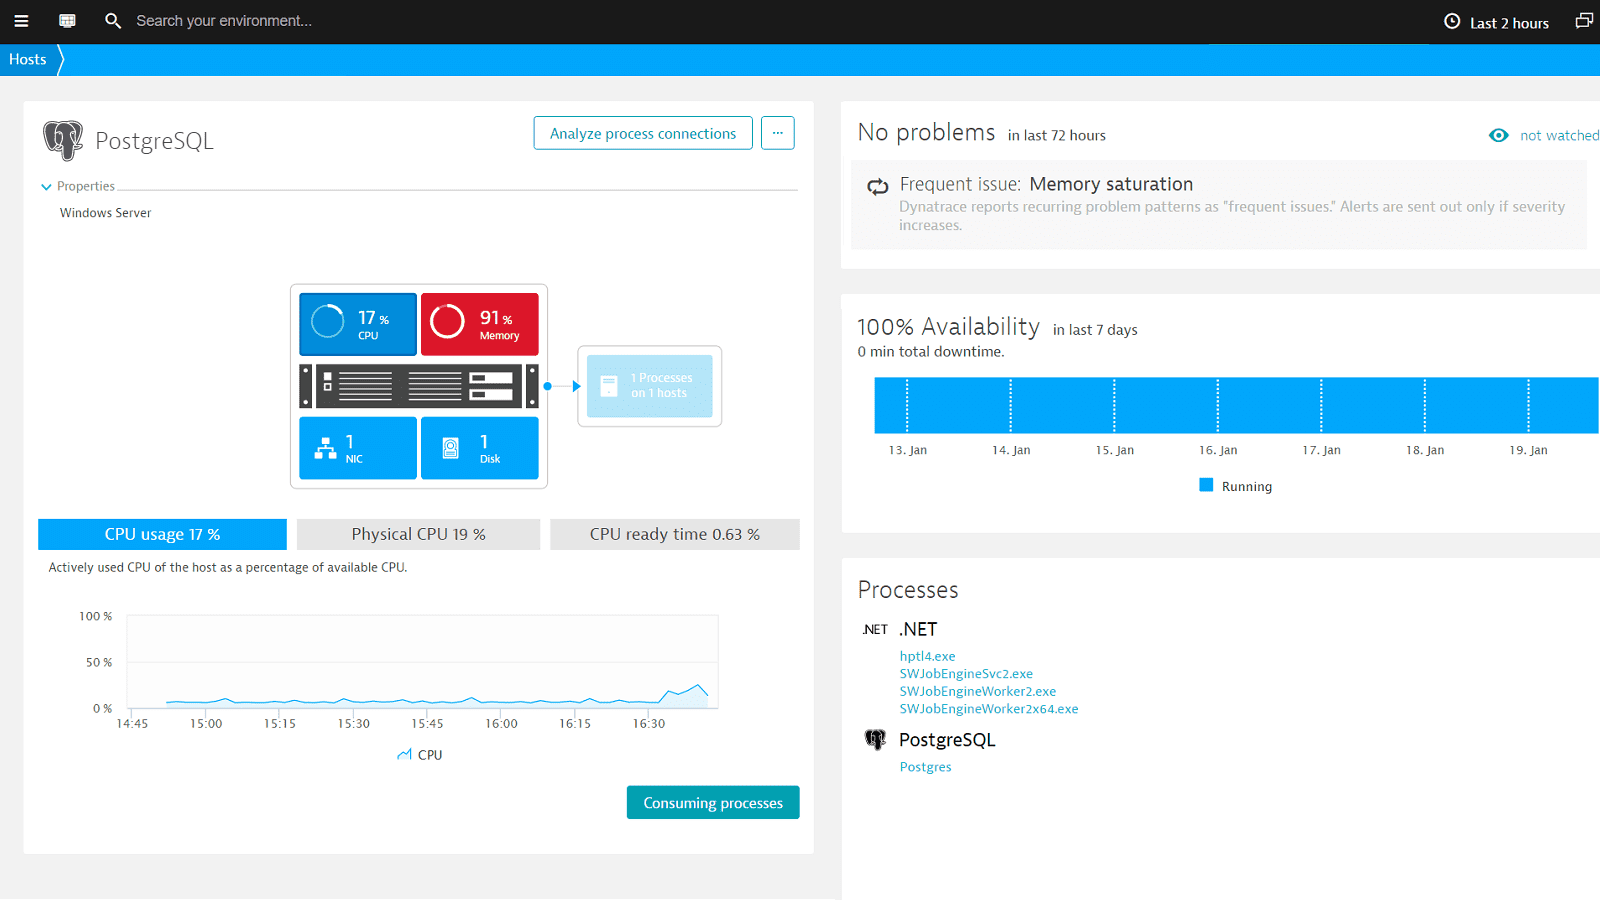
Task: Select the 91% Memory tile
Action: (x=480, y=324)
